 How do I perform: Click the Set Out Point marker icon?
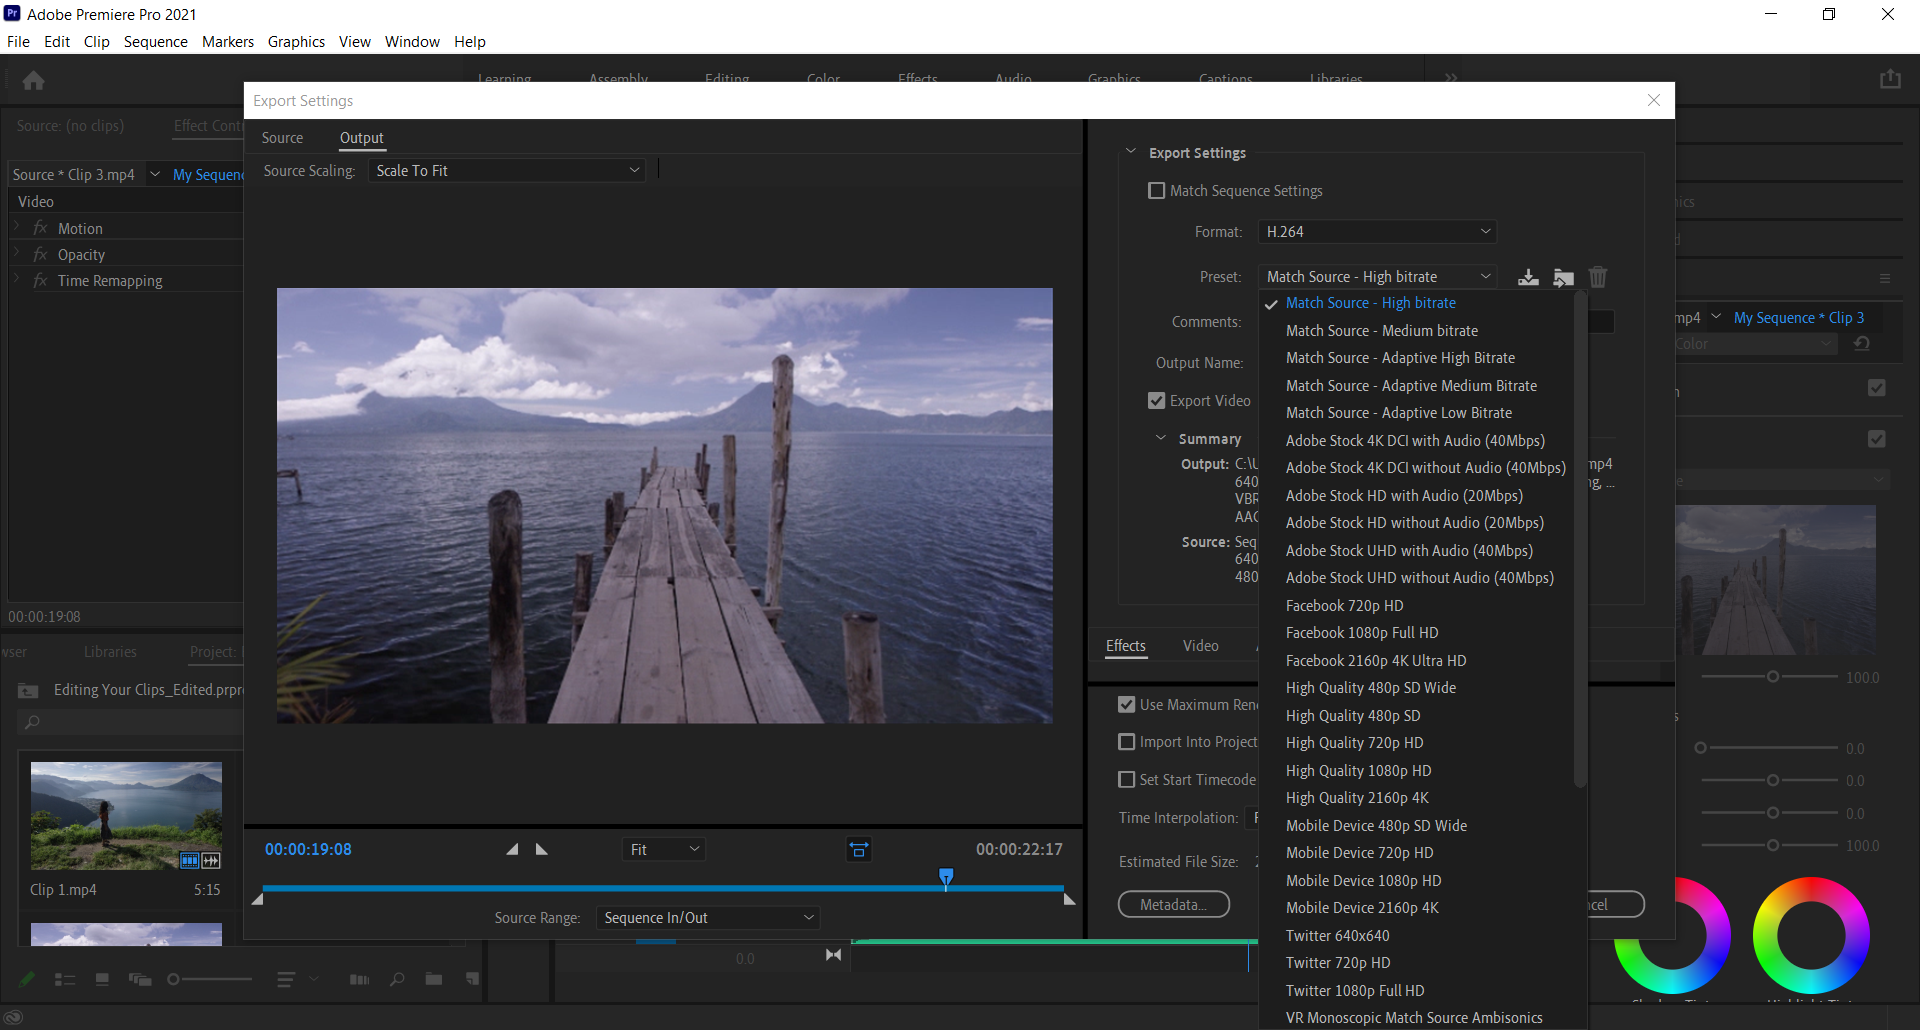[542, 849]
